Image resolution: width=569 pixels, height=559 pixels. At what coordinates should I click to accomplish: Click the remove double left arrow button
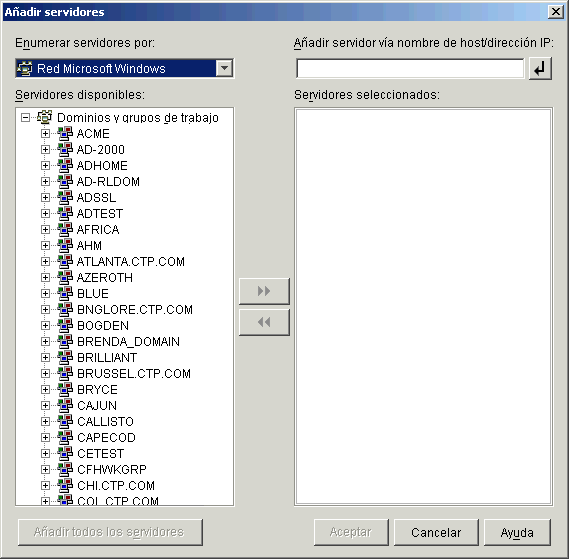(x=264, y=322)
